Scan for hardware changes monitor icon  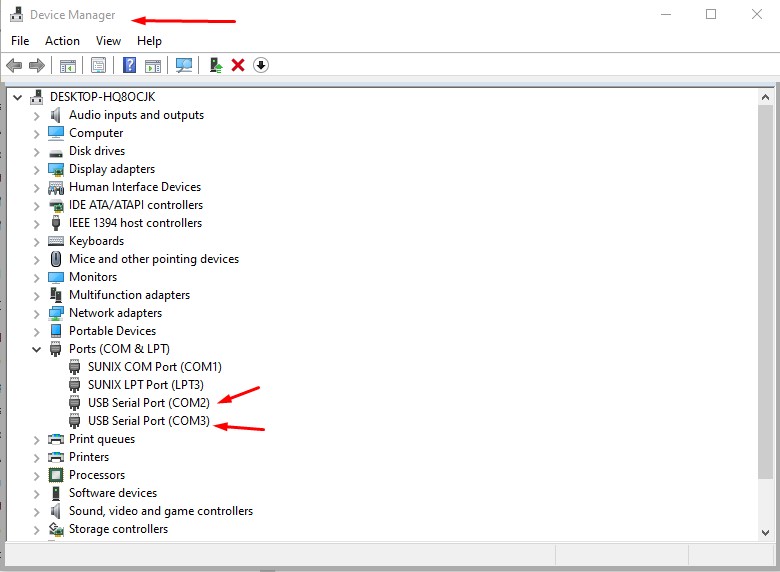tap(184, 65)
